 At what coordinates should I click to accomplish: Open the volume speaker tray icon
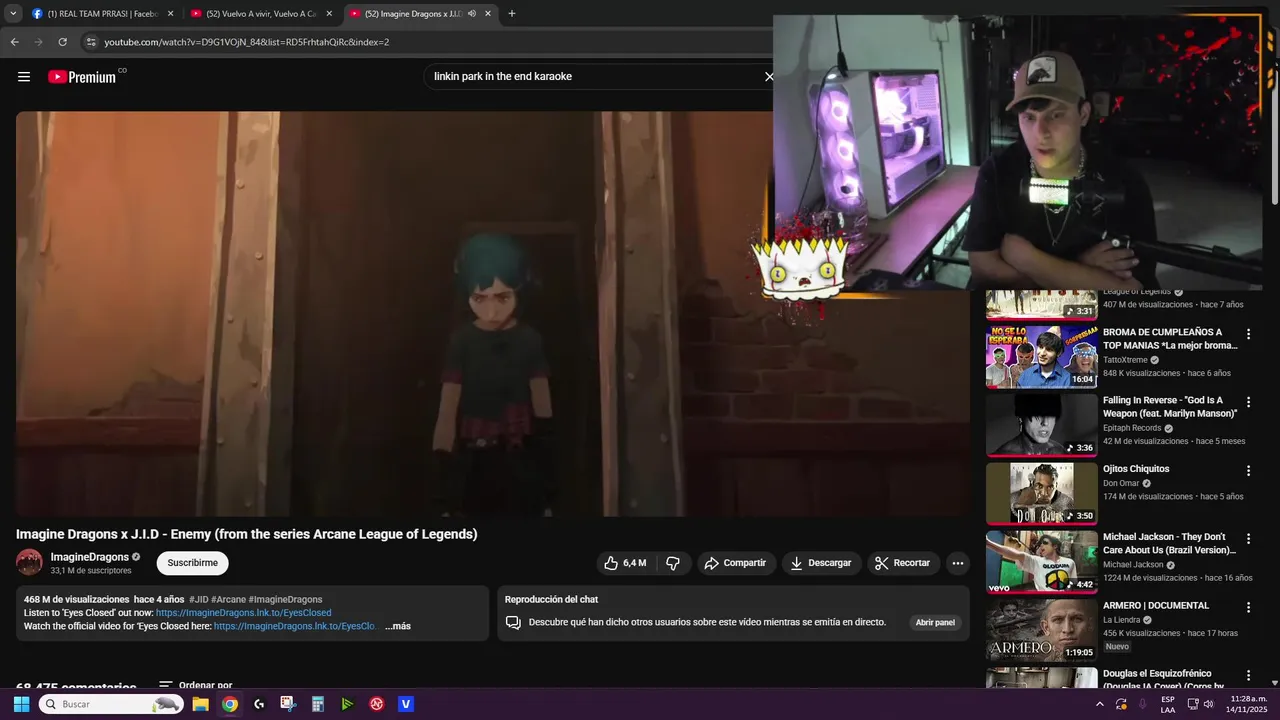(1208, 704)
